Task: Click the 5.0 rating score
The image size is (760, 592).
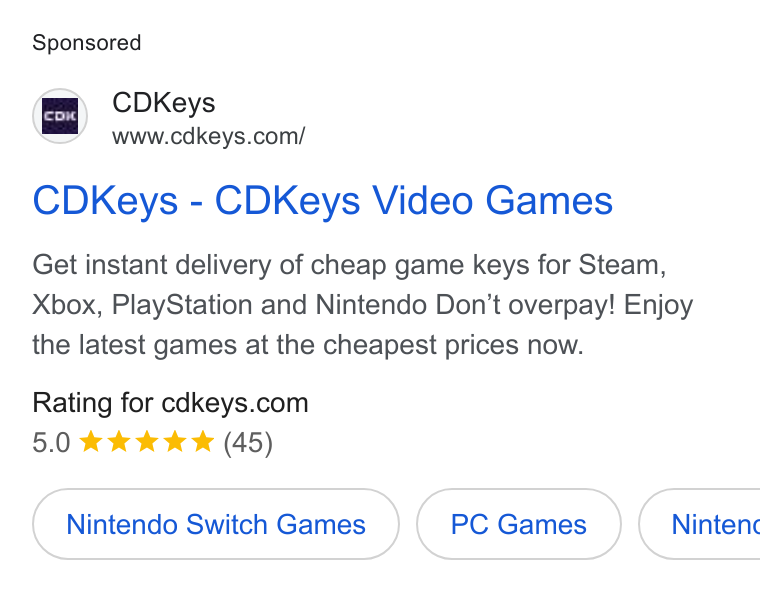Action: coord(51,443)
